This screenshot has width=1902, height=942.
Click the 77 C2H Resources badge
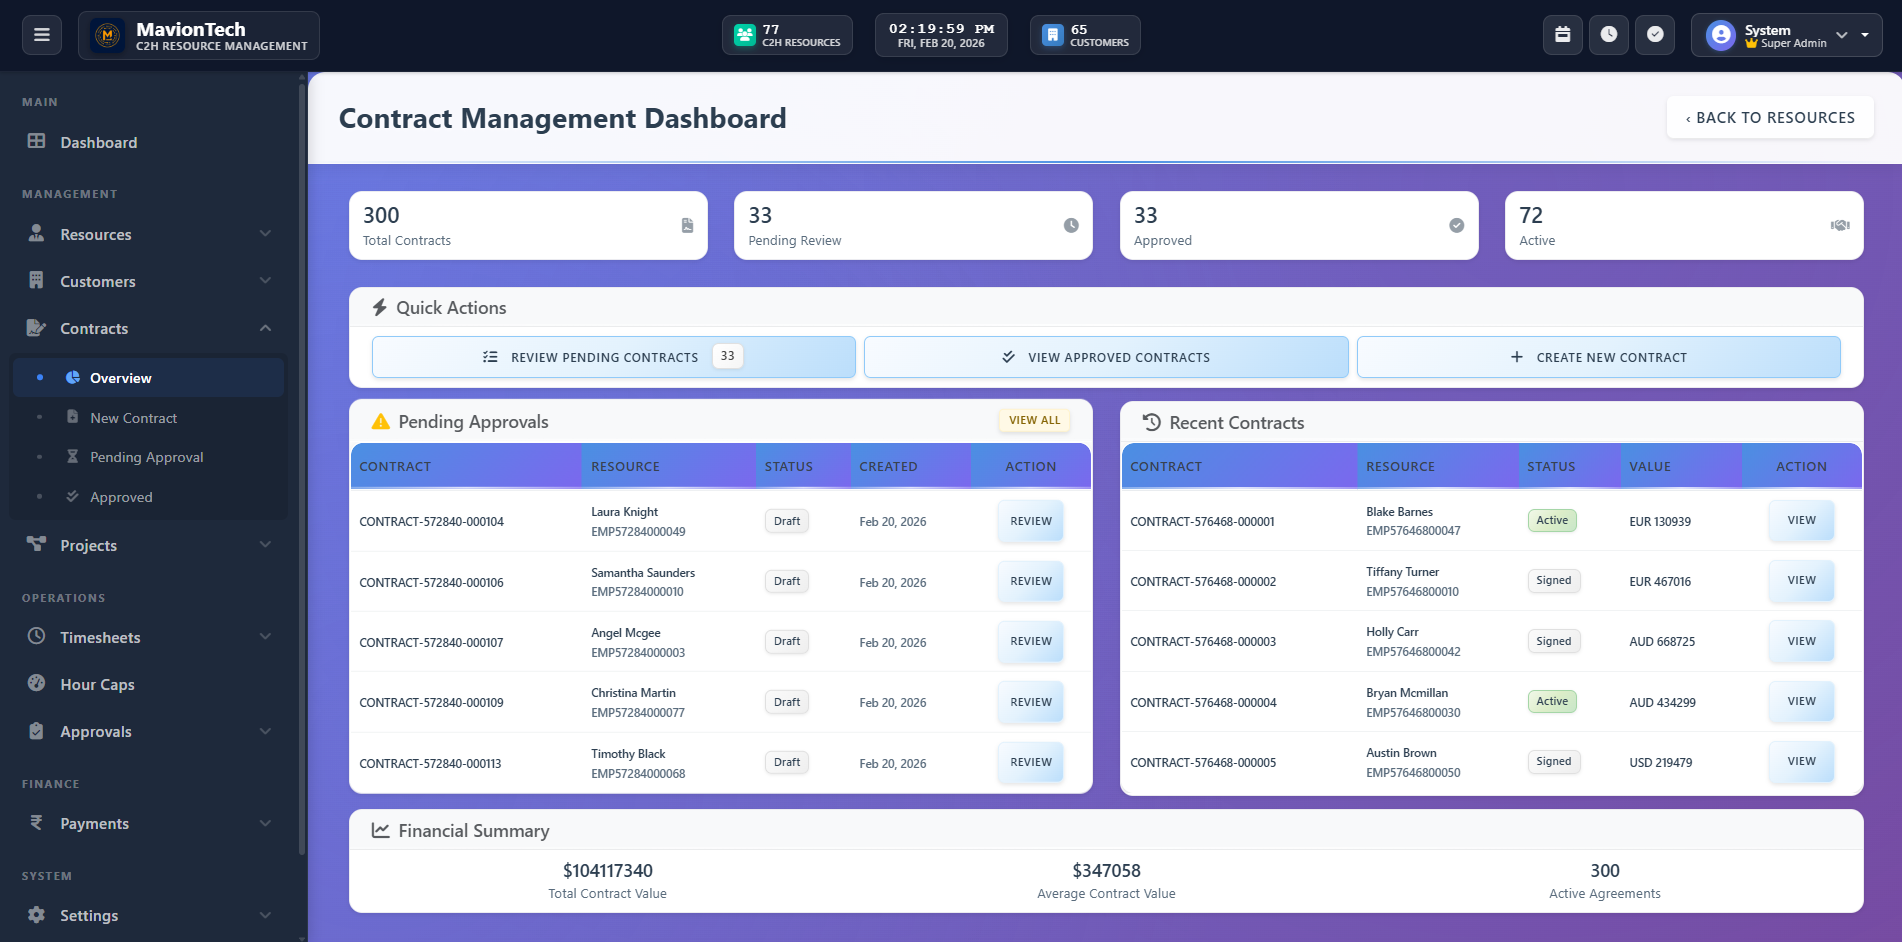point(787,36)
